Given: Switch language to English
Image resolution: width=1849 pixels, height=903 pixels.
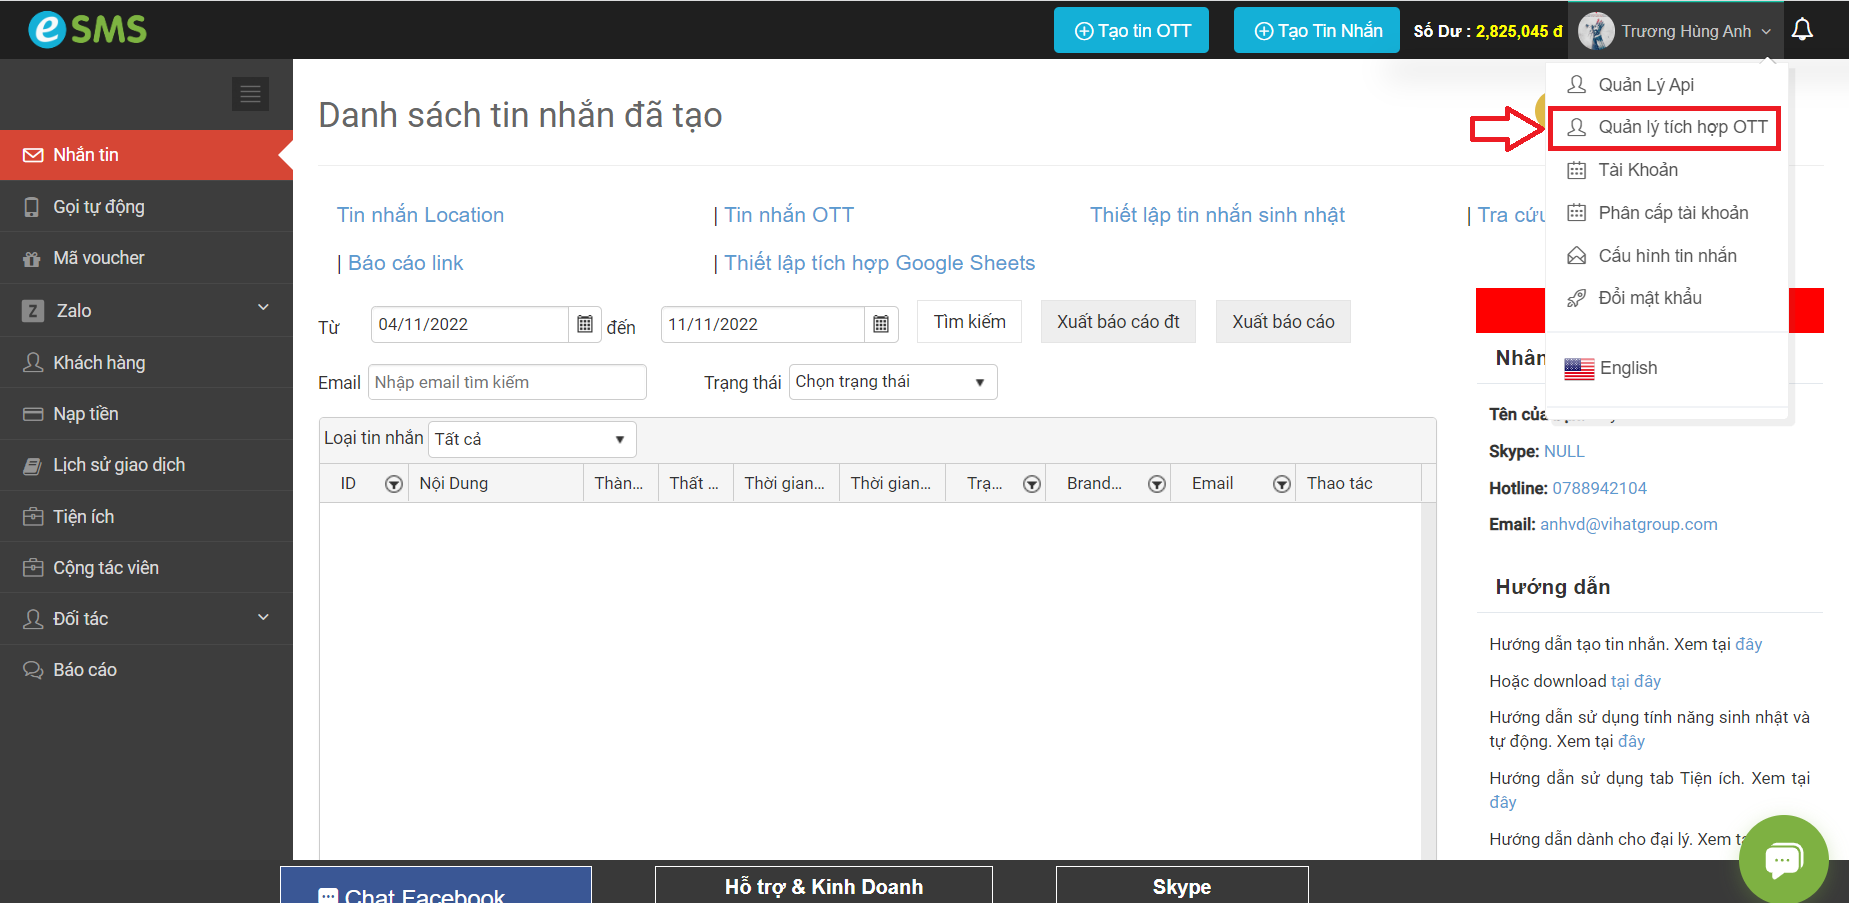Looking at the screenshot, I should (1627, 368).
